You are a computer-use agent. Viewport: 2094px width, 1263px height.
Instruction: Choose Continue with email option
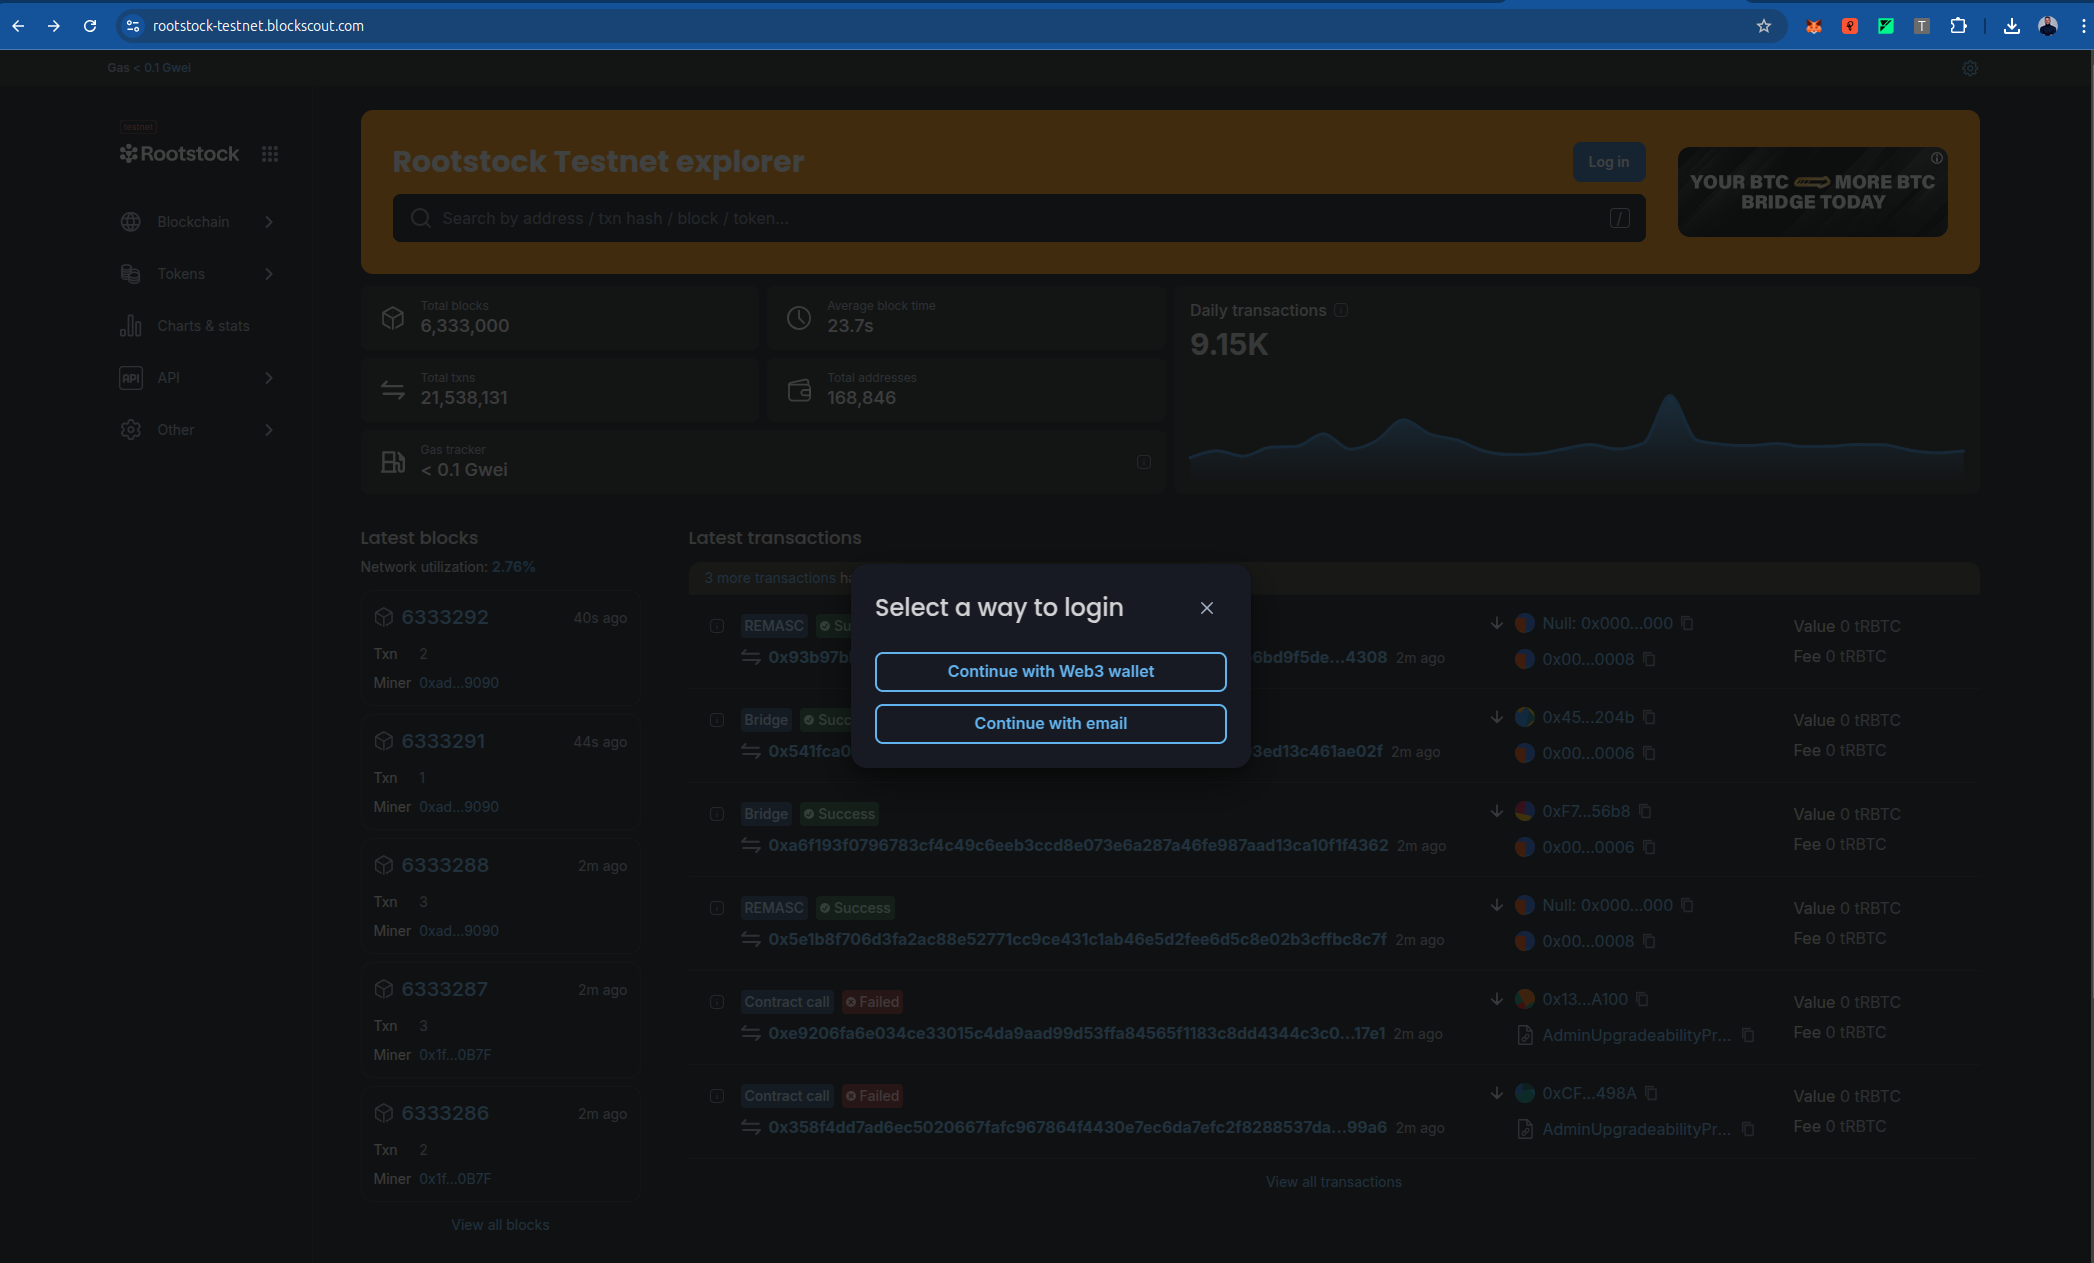click(x=1050, y=723)
